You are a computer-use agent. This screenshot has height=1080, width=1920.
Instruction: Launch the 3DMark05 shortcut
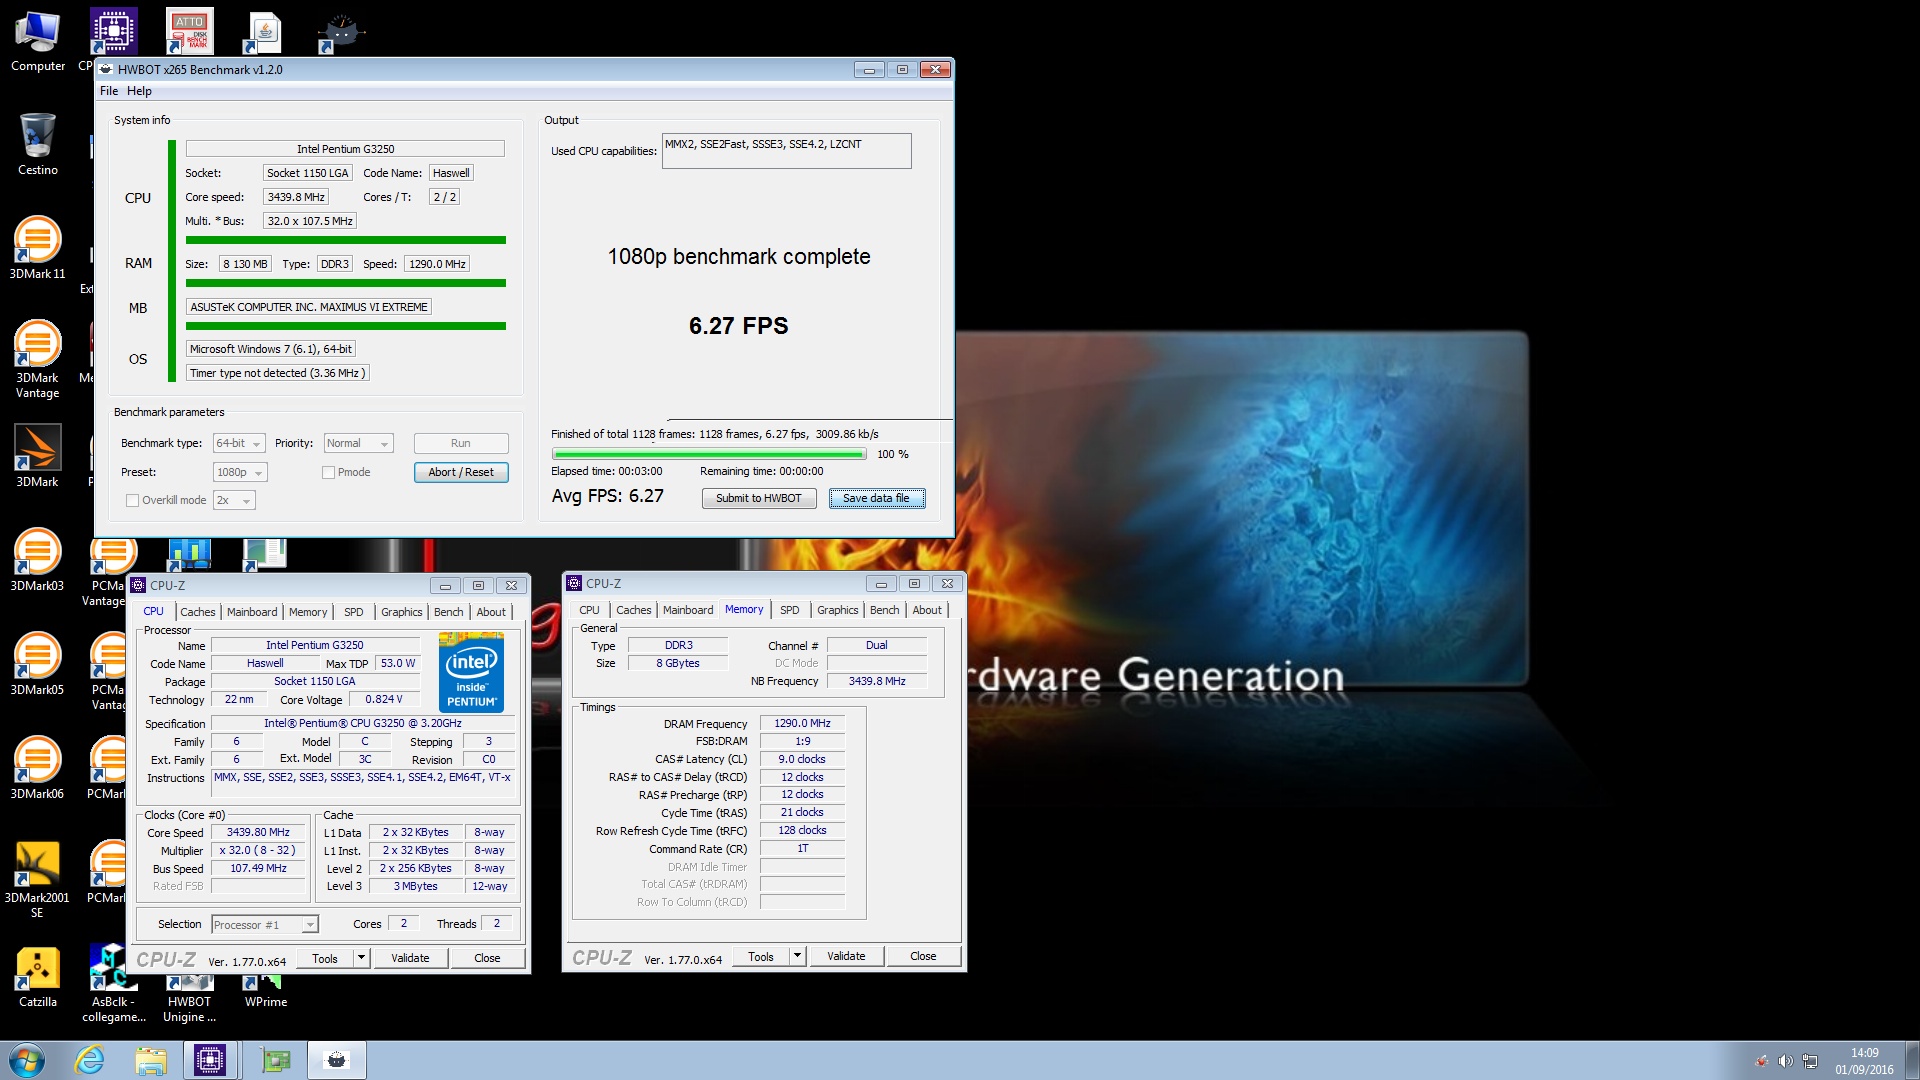[x=37, y=664]
